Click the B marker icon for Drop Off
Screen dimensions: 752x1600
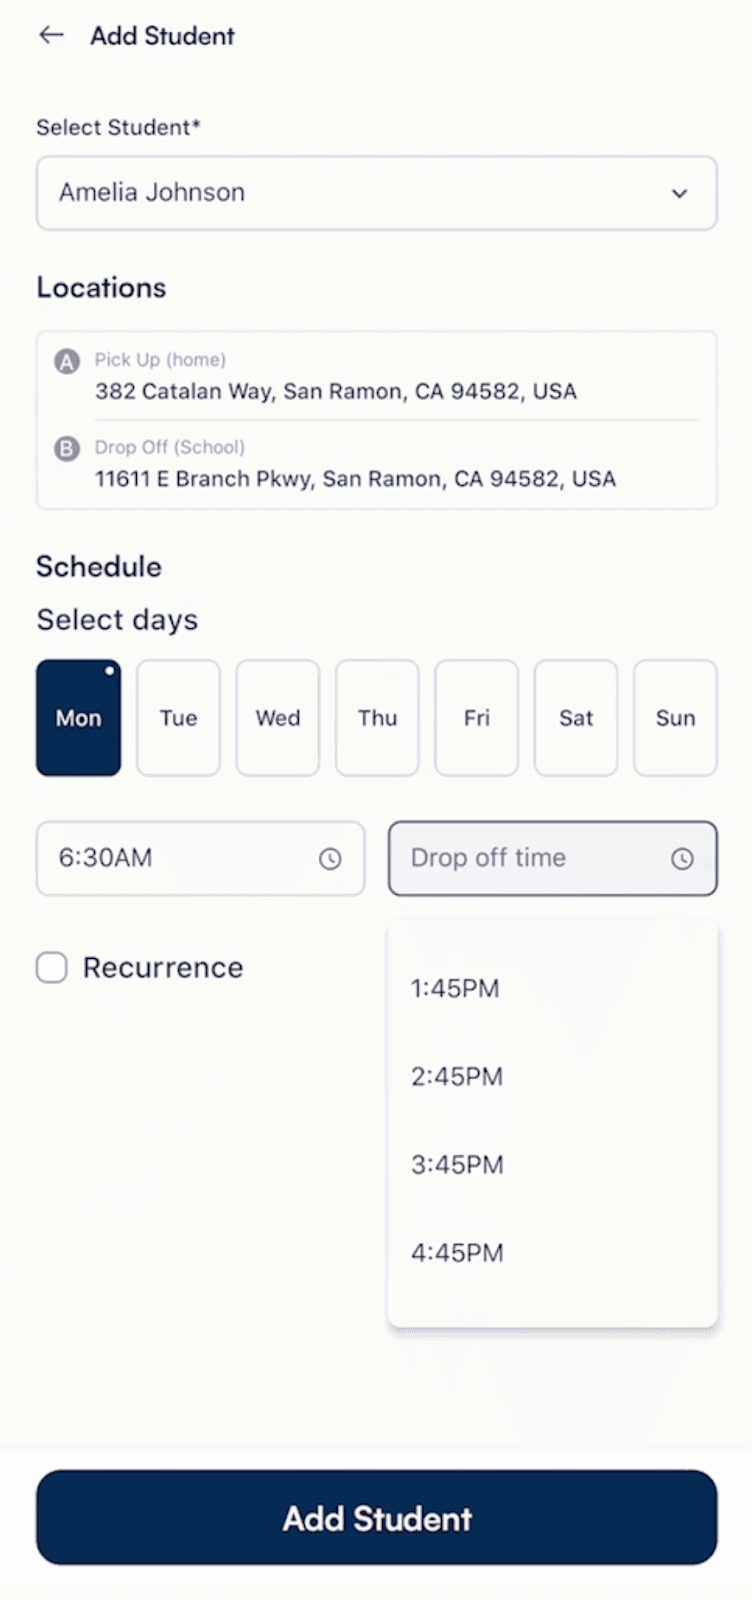tap(67, 449)
